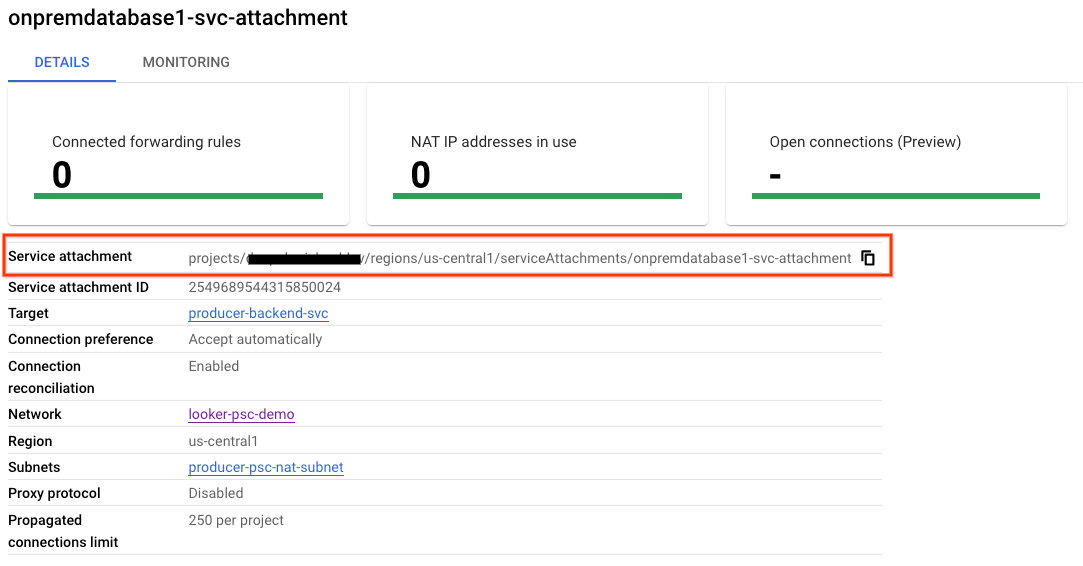Switch to the MONITORING tab
Screen dimensions: 1083x566
tap(186, 62)
